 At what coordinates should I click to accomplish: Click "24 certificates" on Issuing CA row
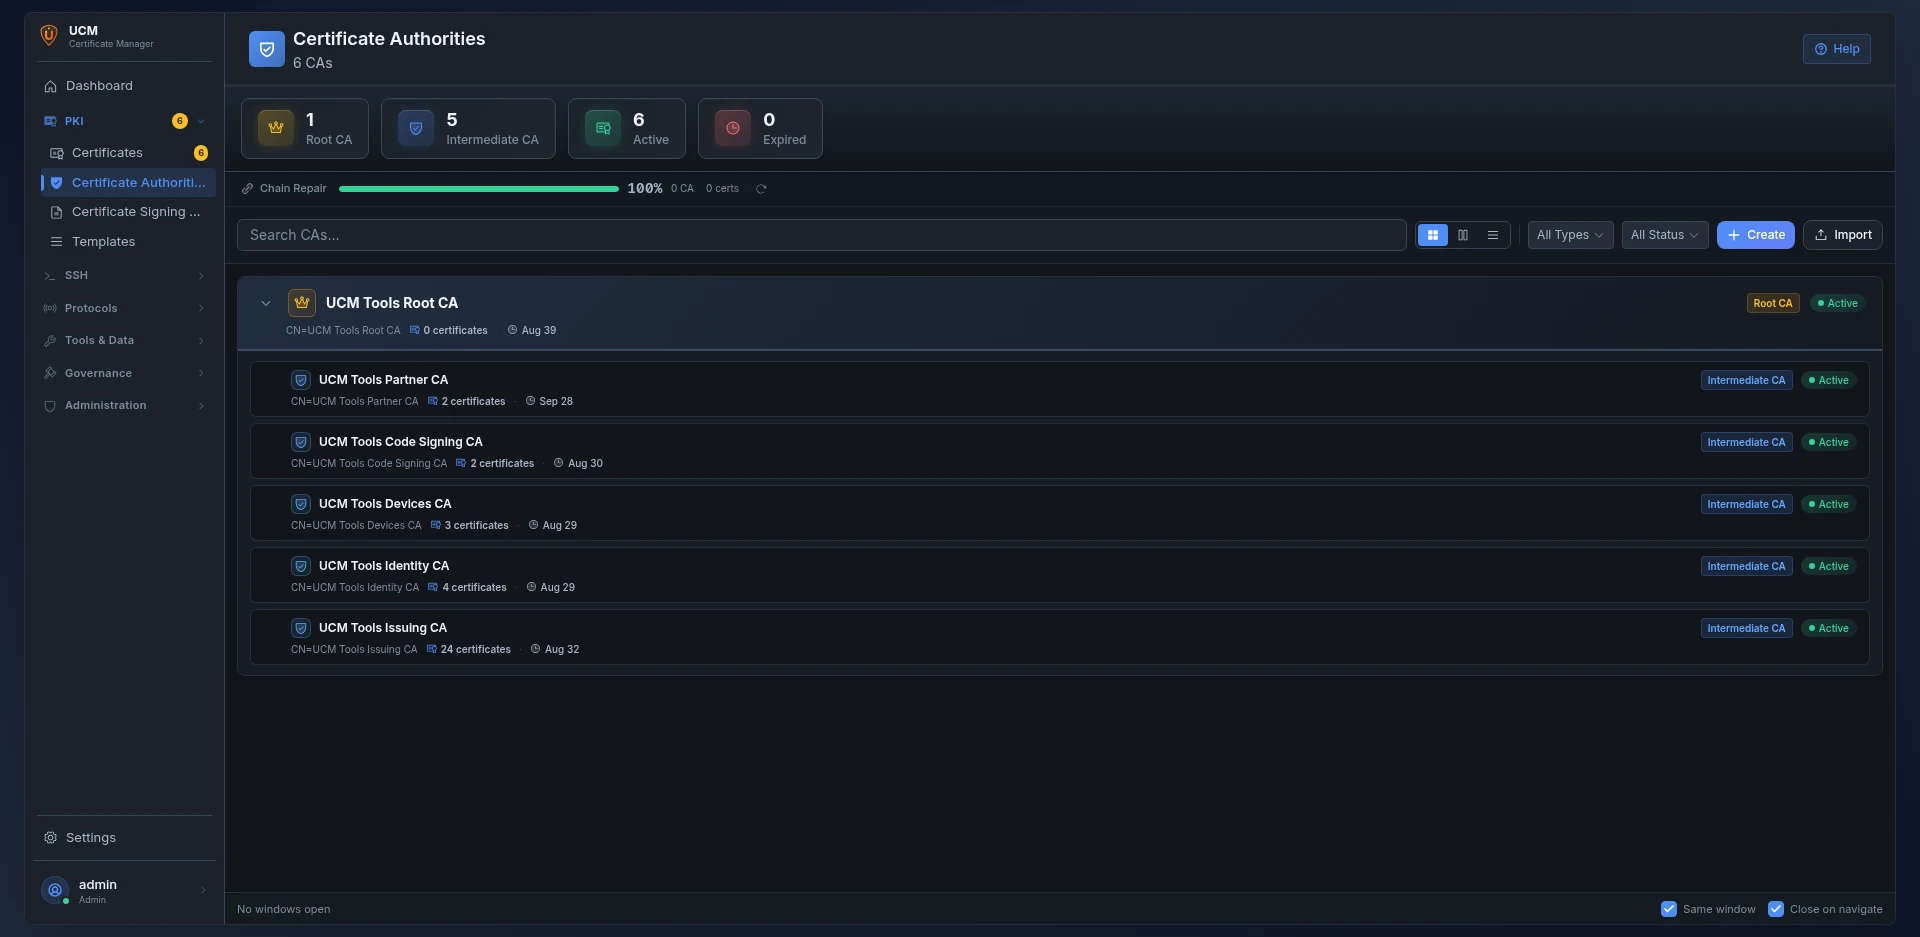pyautogui.click(x=475, y=650)
